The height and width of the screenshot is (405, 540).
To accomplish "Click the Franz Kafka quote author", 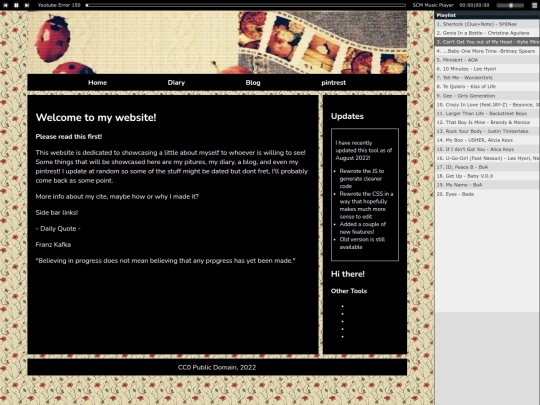I will tap(53, 245).
